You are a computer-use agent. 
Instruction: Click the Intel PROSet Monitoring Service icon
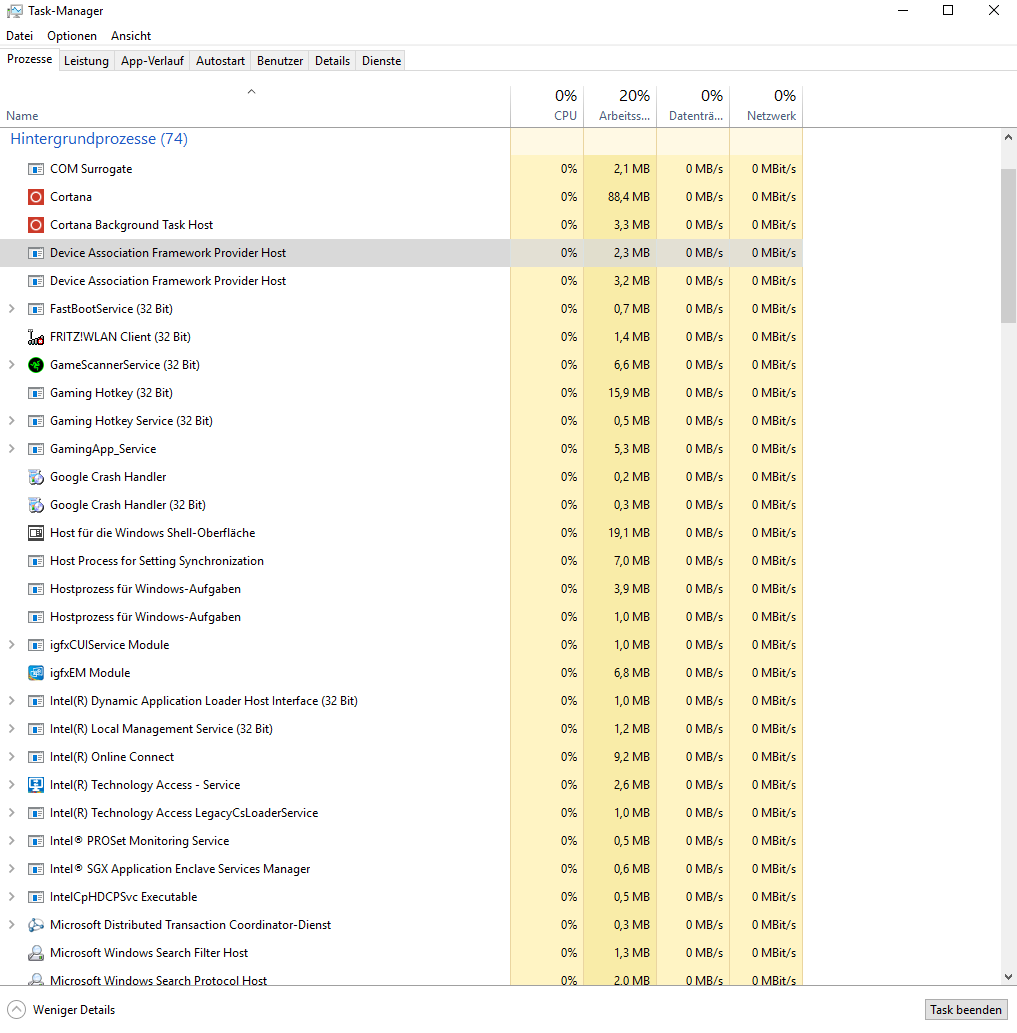pos(36,841)
